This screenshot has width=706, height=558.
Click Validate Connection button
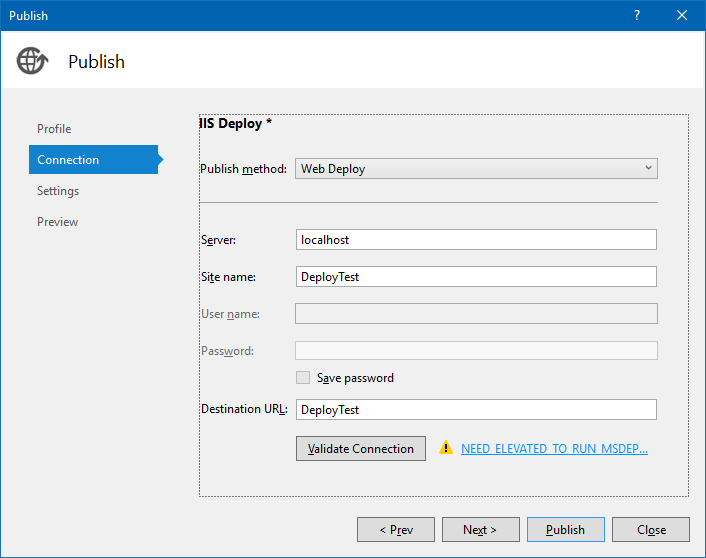point(361,449)
